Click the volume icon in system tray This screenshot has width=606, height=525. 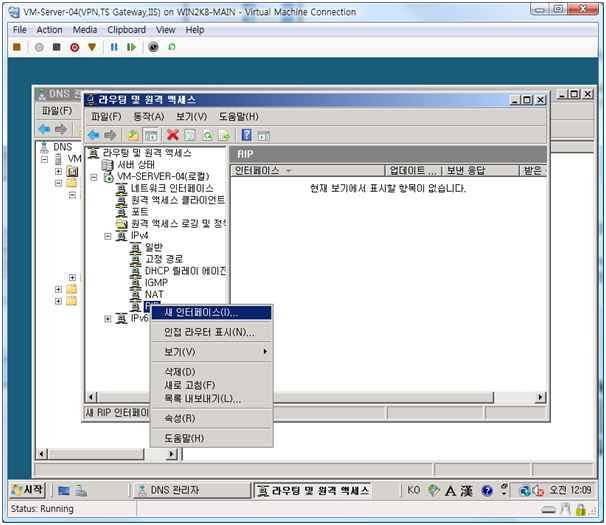[538, 491]
